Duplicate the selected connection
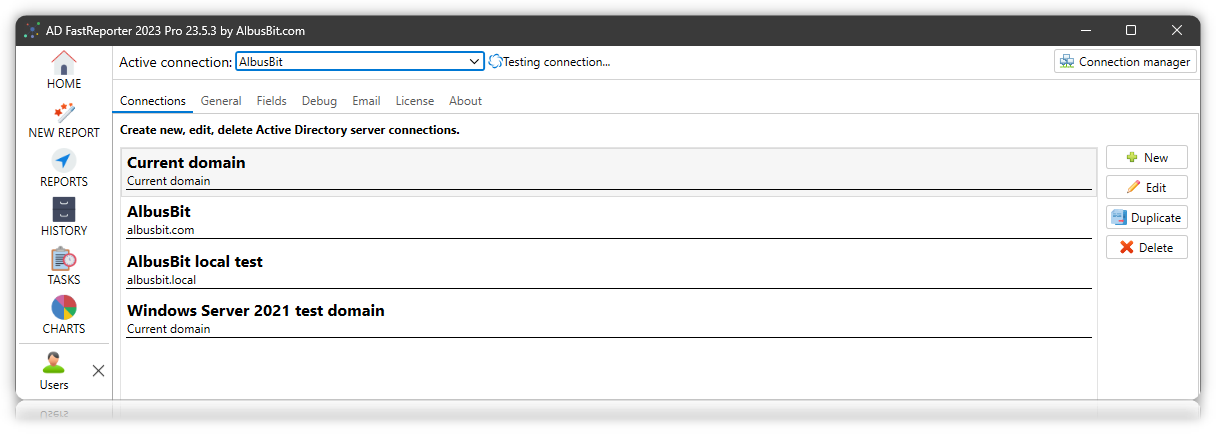This screenshot has width=1216, height=434. point(1146,217)
